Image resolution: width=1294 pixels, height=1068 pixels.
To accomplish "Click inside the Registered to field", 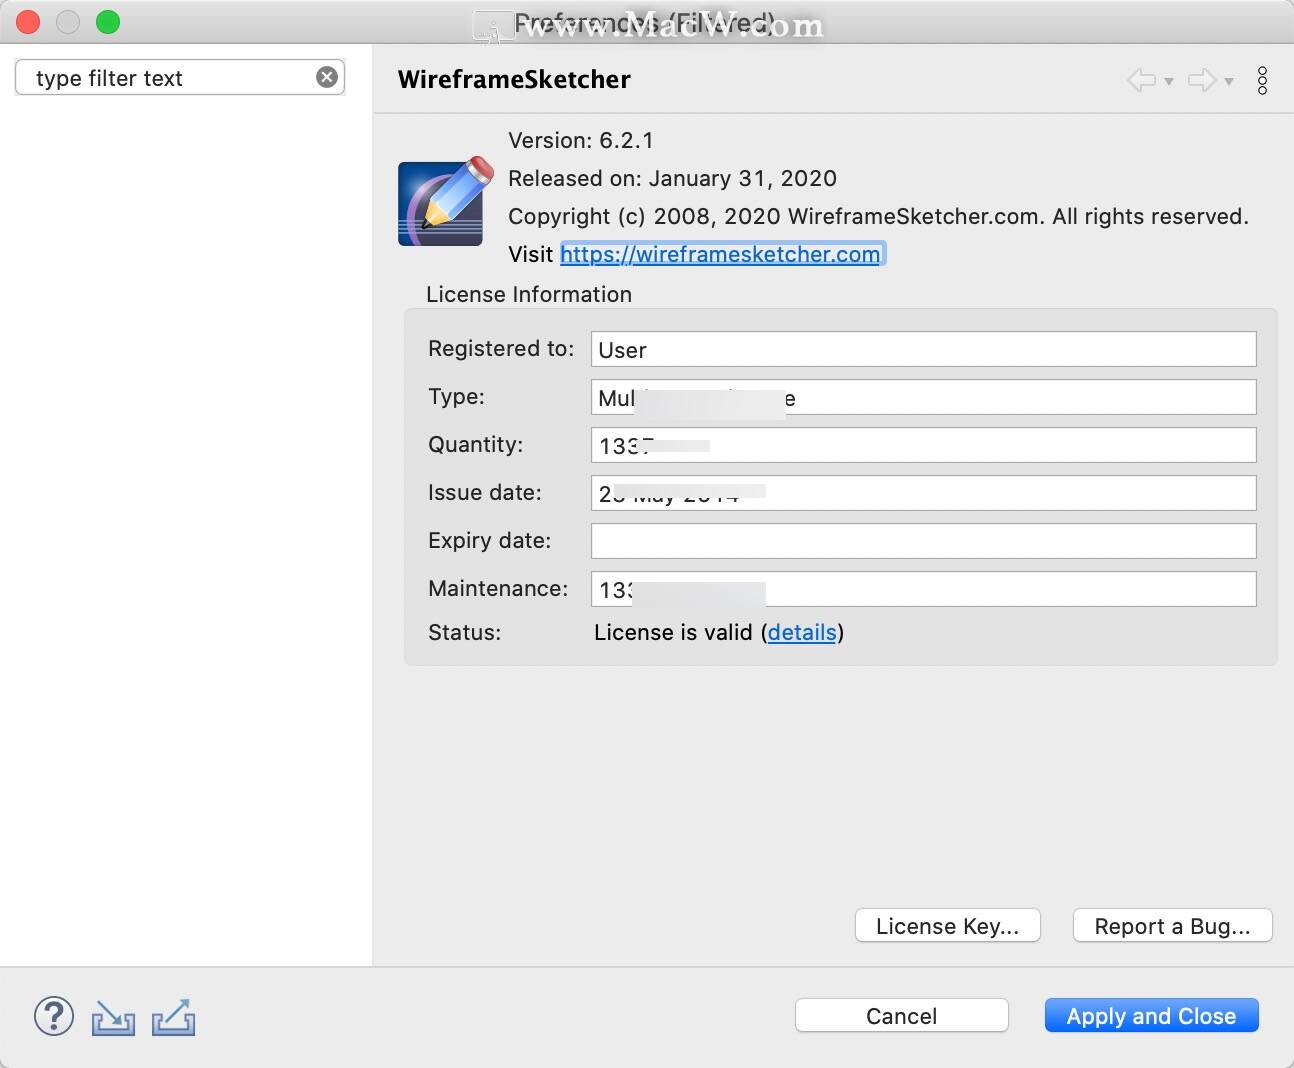I will [x=922, y=349].
